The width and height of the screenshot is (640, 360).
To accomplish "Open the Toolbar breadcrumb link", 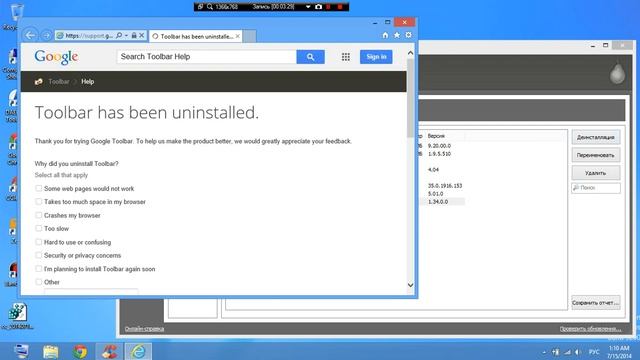I will [59, 82].
